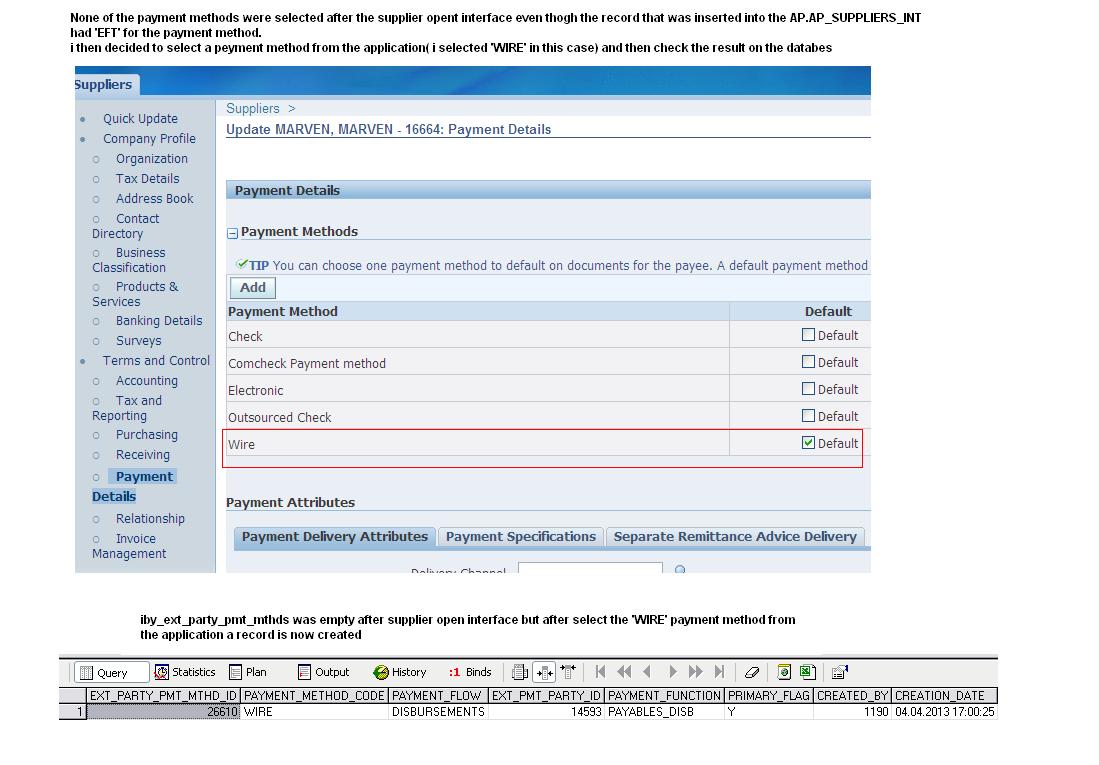
Task: Go to last record in grid
Action: (719, 672)
